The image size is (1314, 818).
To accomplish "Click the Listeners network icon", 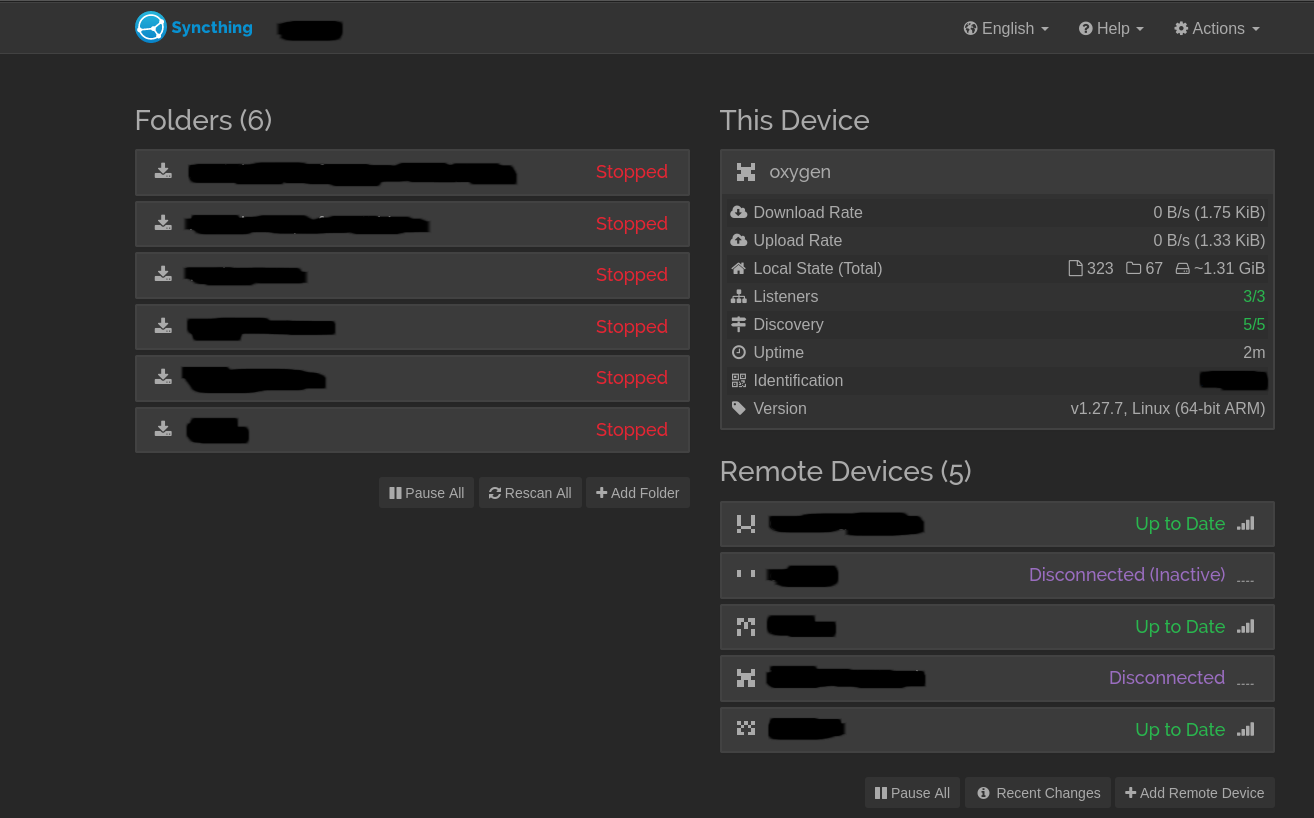I will [739, 296].
